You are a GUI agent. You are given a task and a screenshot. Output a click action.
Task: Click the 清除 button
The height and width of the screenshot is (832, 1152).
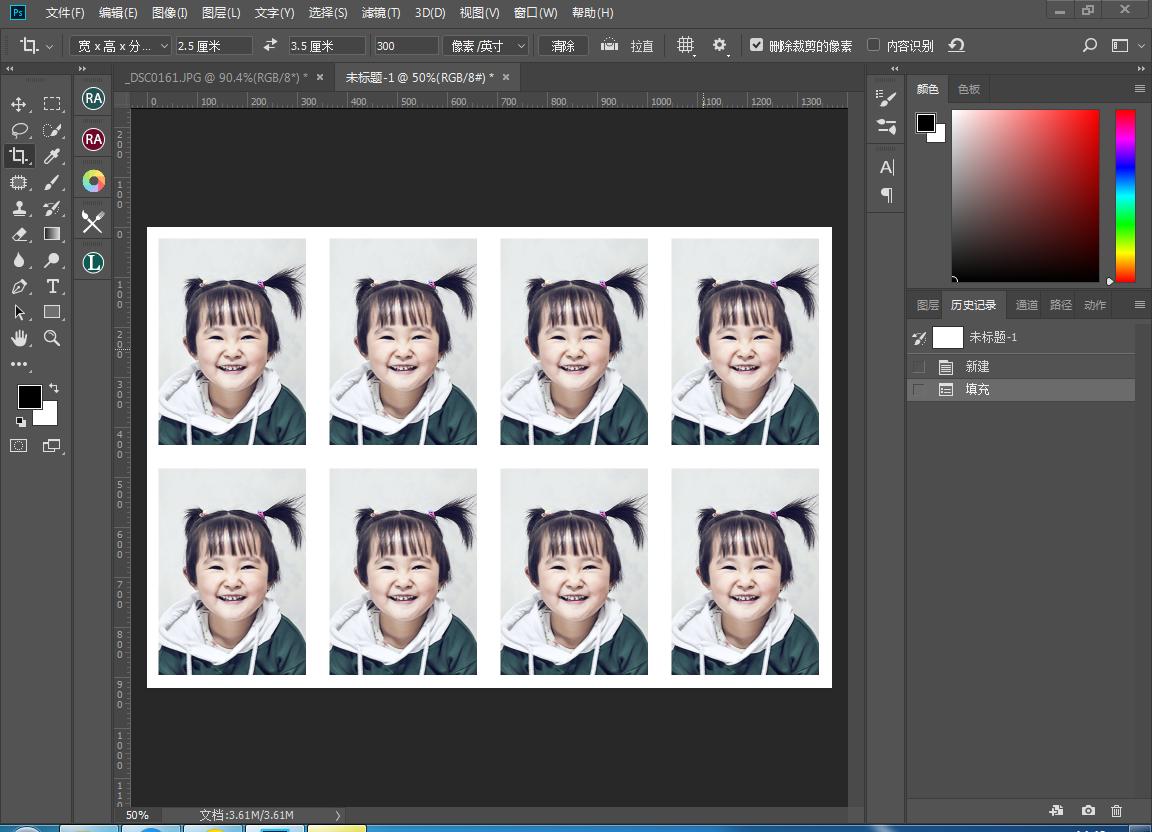point(563,46)
